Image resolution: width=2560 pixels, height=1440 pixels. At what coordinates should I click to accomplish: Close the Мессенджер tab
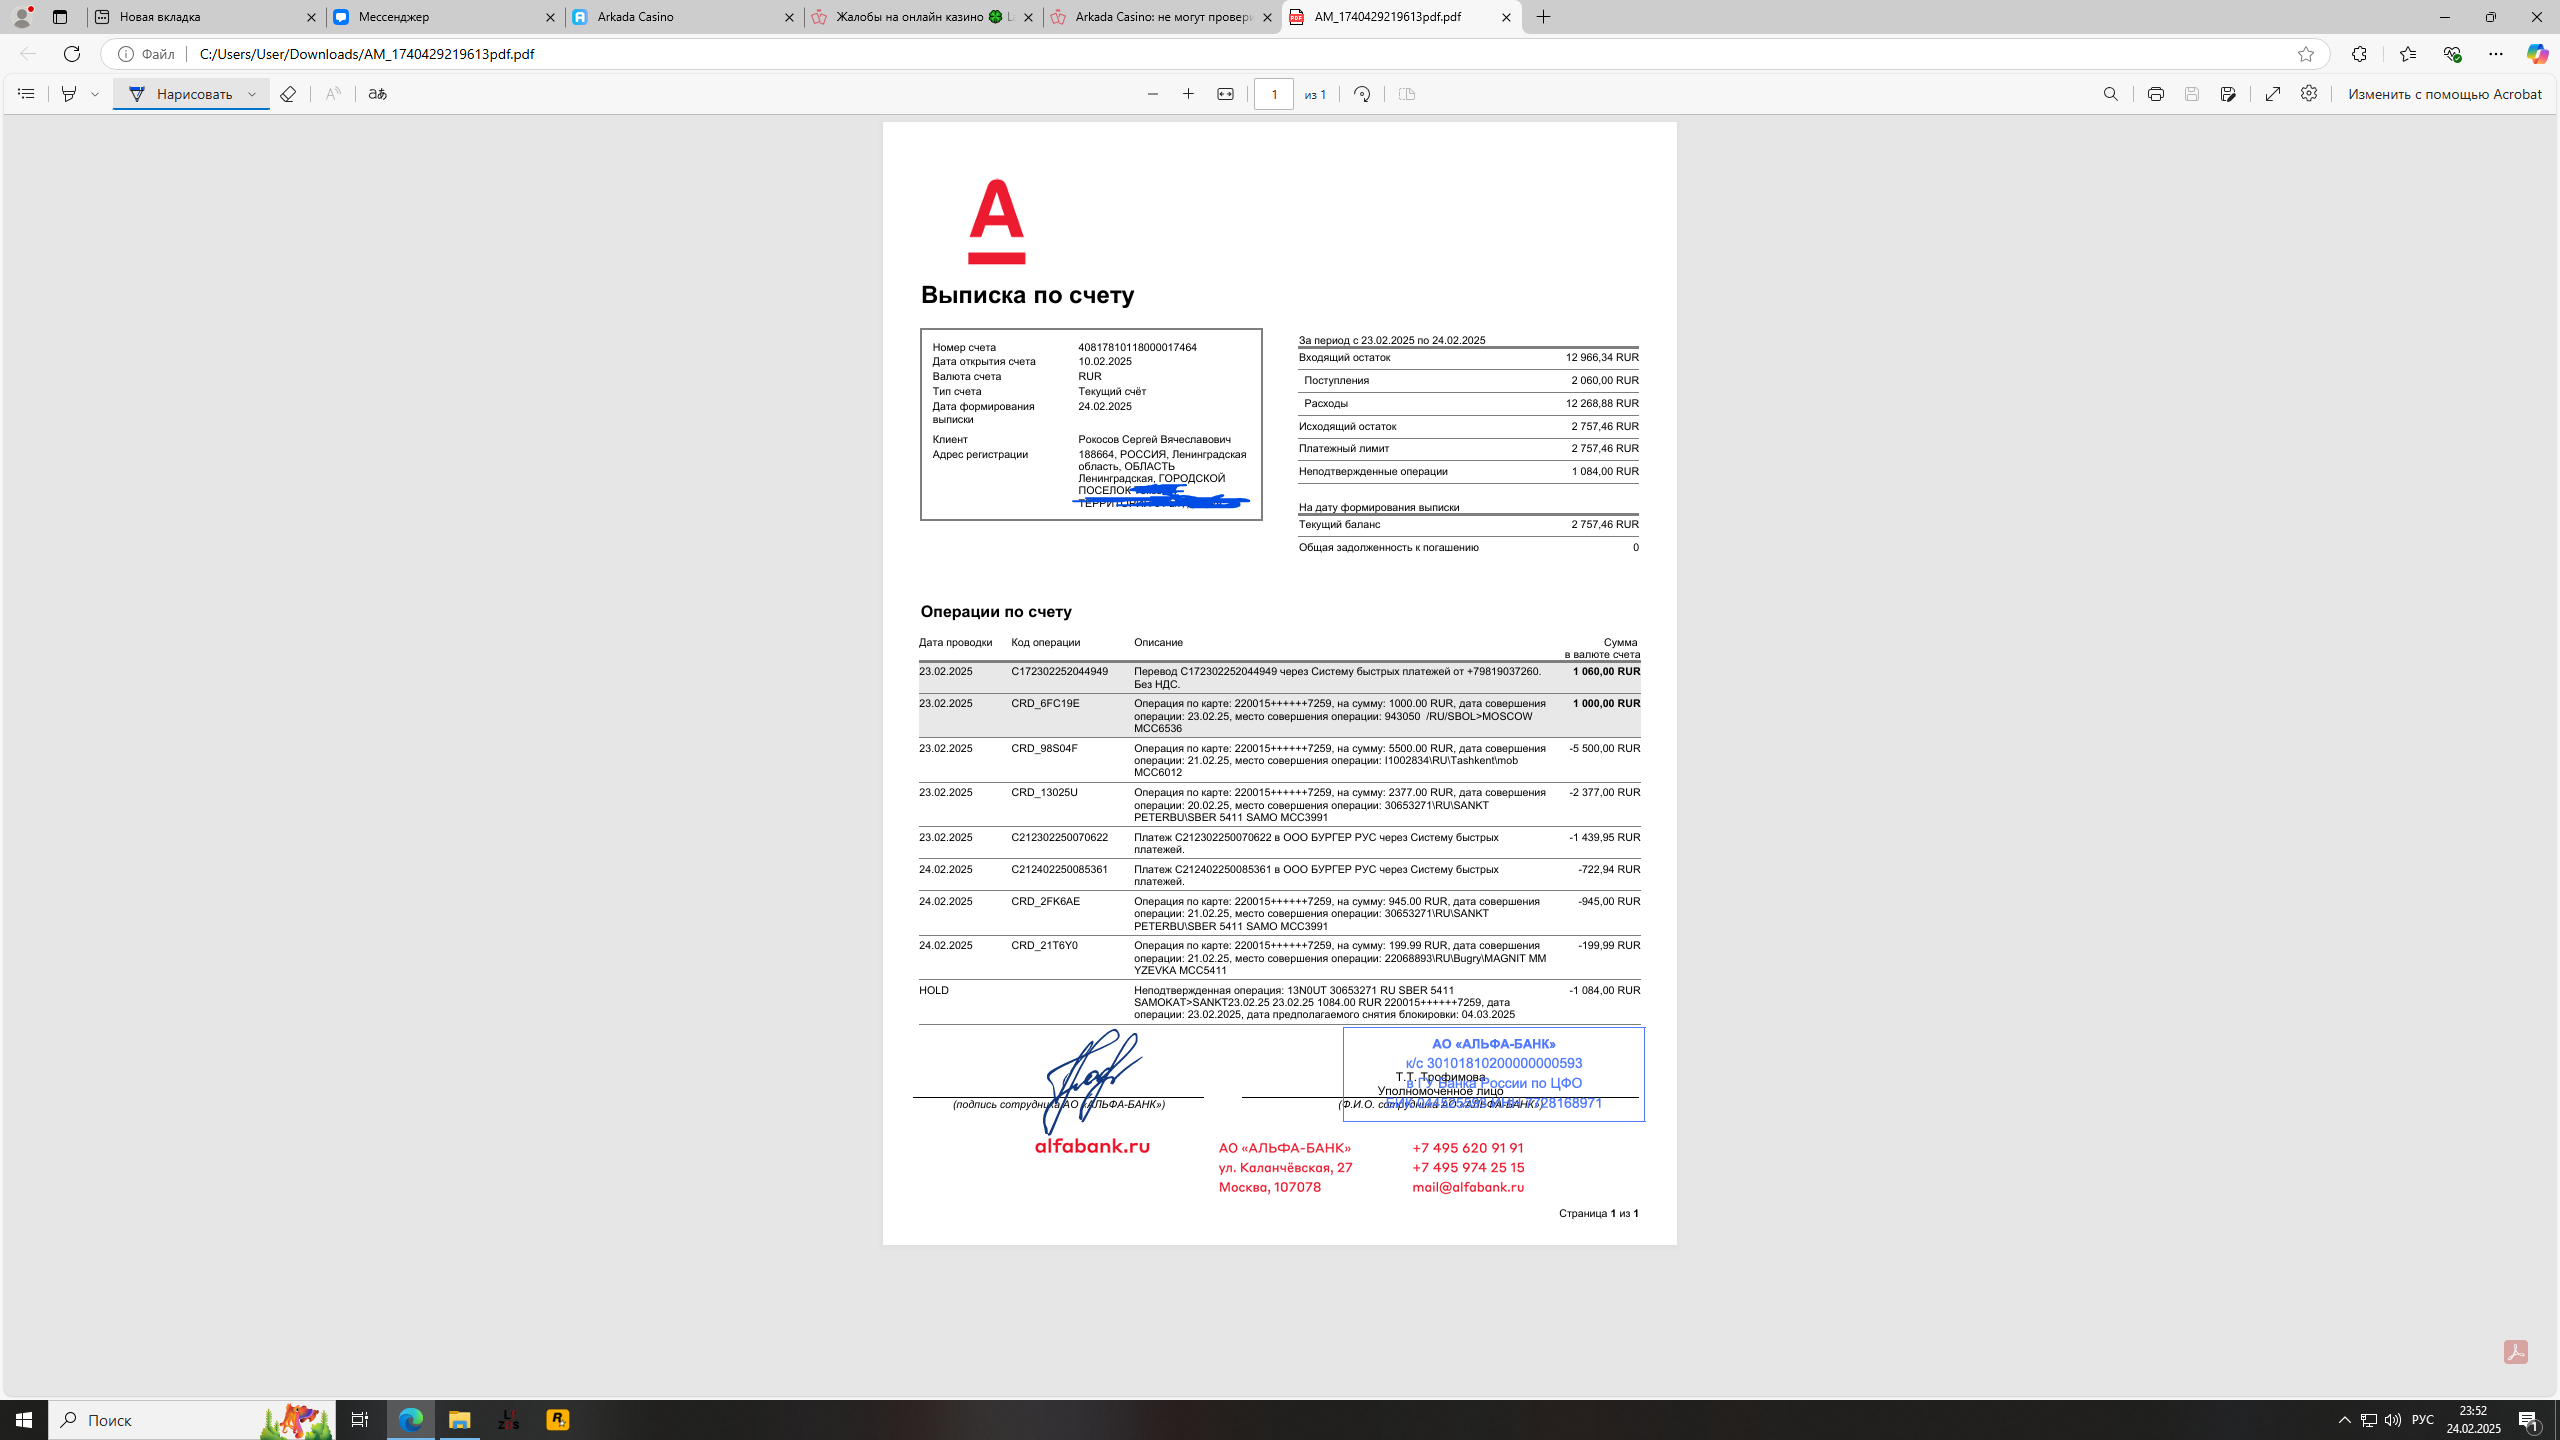pos(550,17)
